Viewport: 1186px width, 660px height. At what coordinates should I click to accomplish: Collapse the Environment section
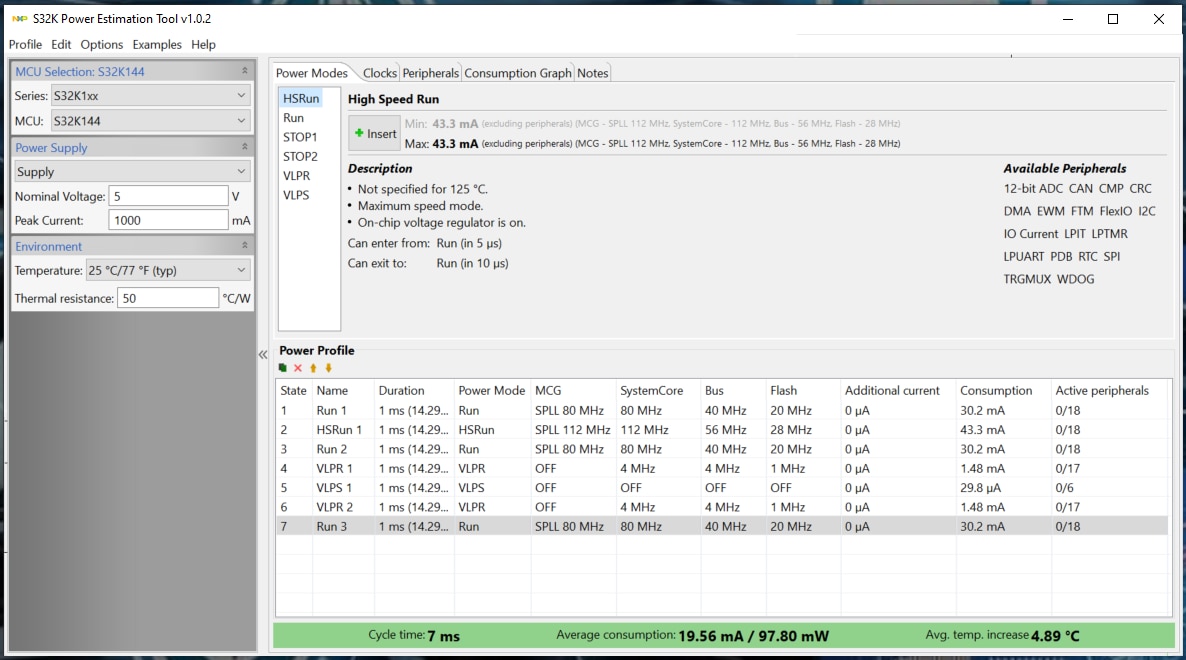(x=245, y=246)
